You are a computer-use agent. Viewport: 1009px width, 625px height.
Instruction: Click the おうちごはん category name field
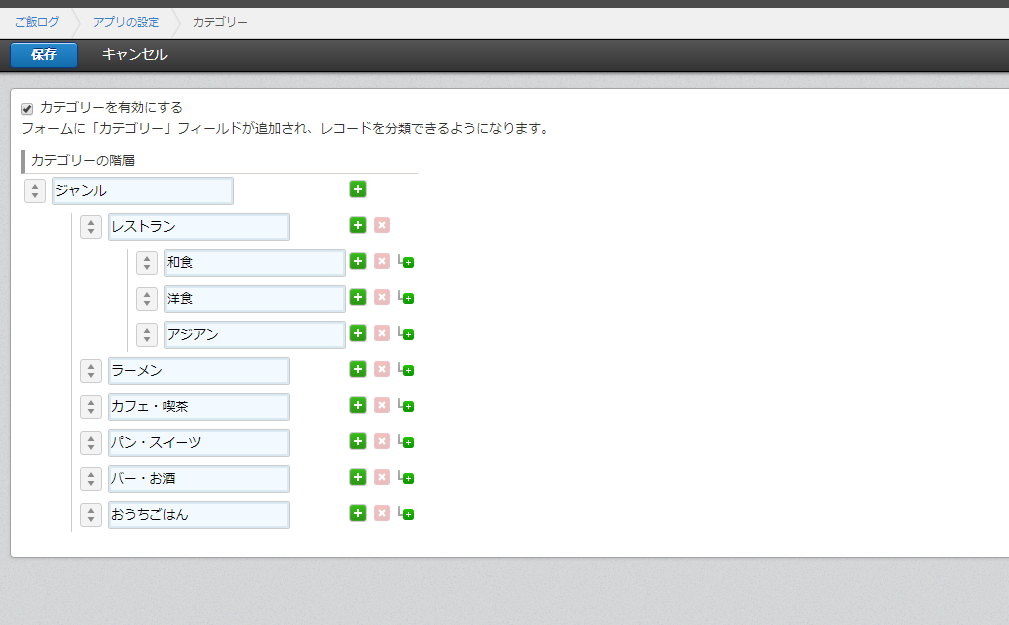coord(199,516)
